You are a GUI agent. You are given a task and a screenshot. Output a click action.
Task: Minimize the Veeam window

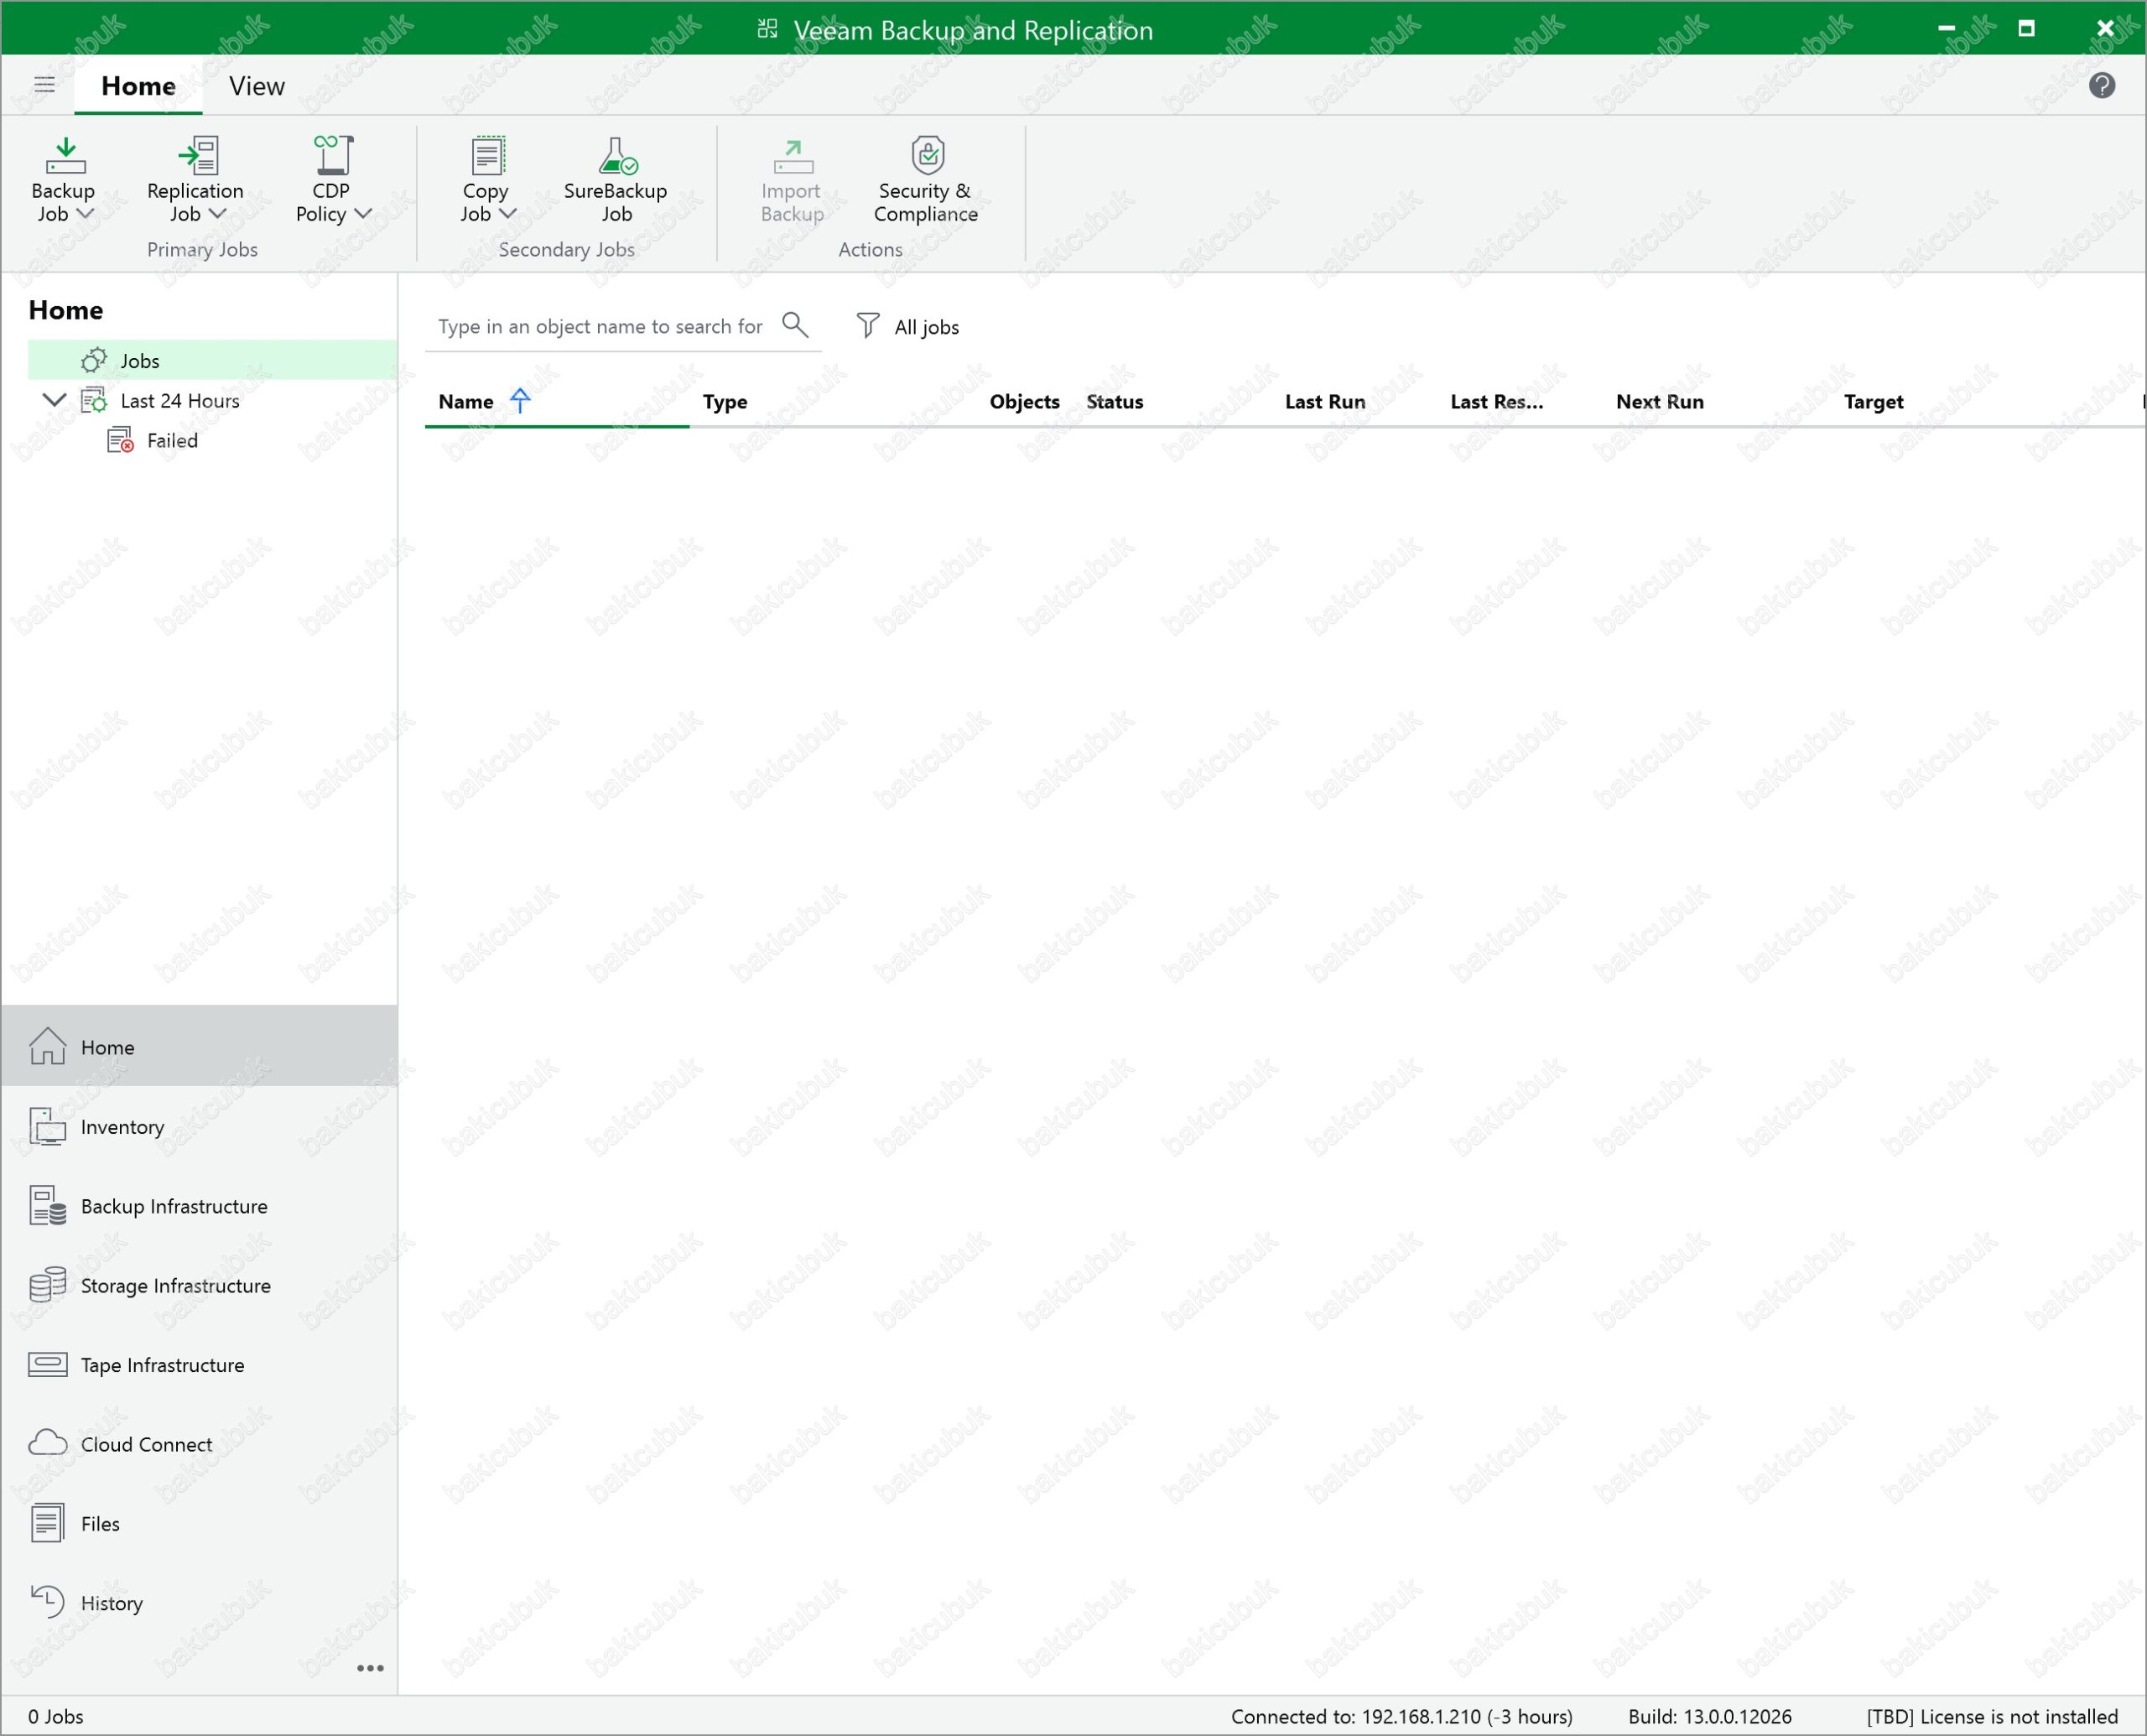coord(1946,28)
